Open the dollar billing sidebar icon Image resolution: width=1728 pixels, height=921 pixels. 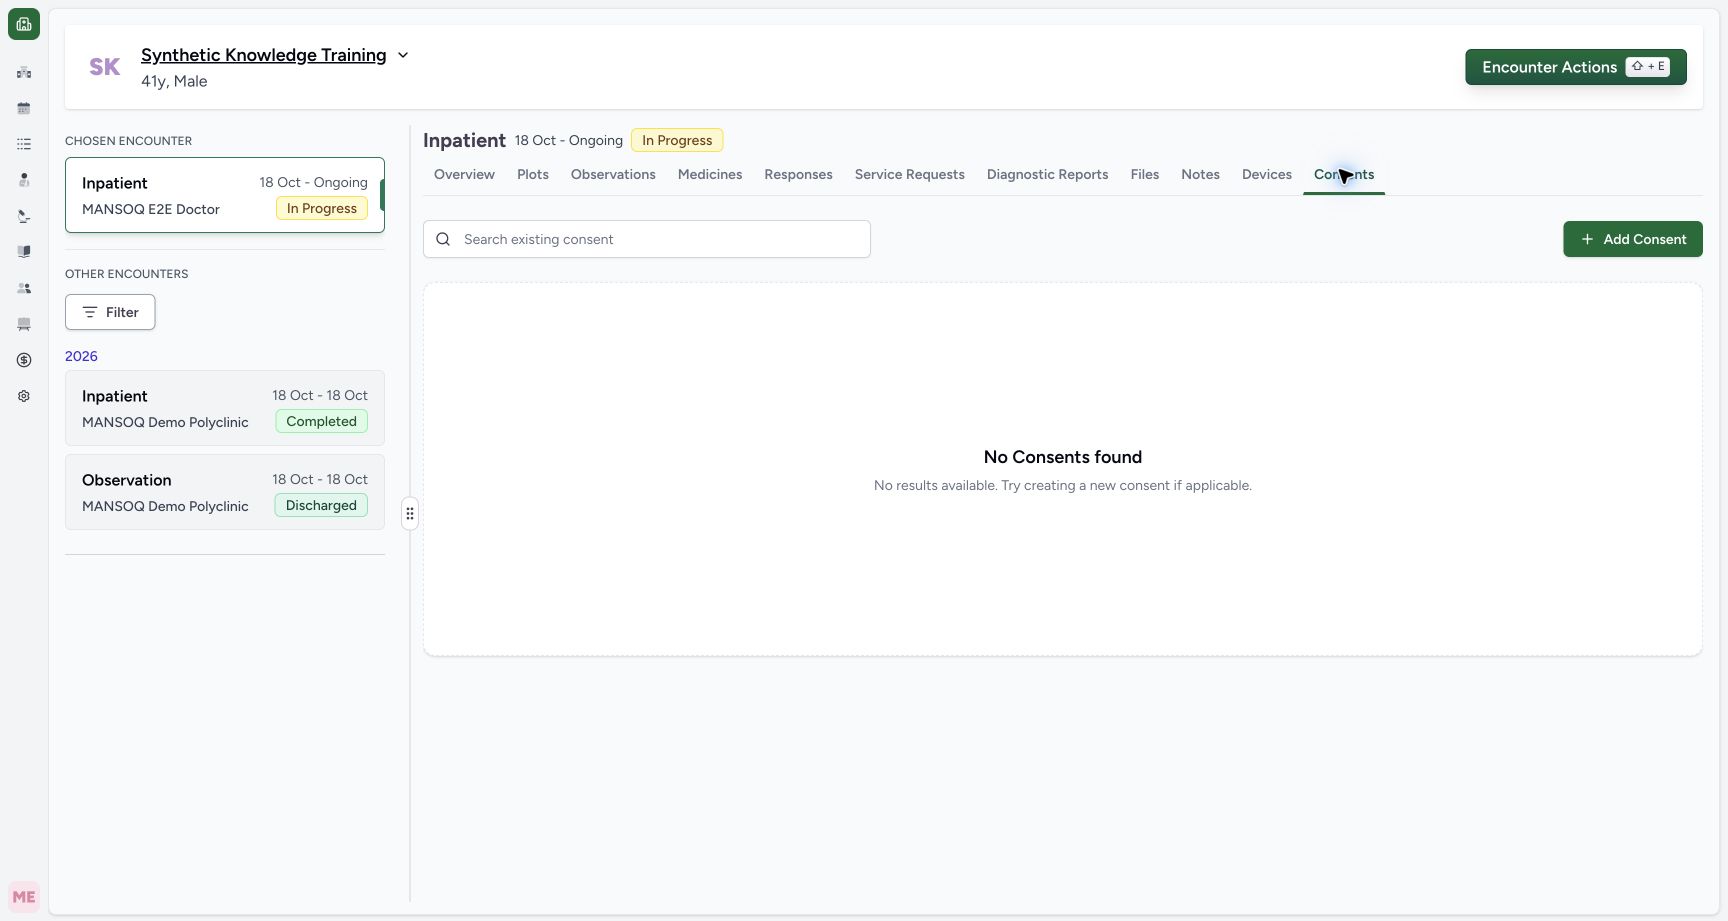(x=24, y=360)
